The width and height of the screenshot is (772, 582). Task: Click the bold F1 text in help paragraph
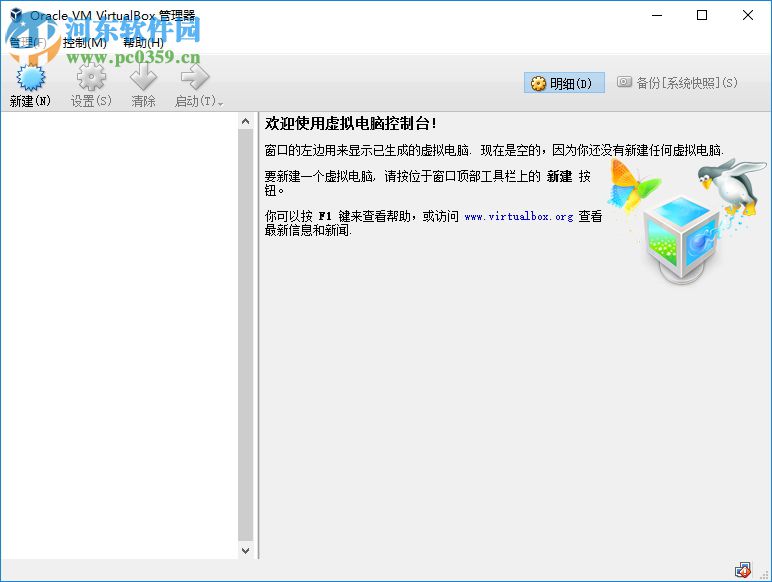click(x=325, y=216)
